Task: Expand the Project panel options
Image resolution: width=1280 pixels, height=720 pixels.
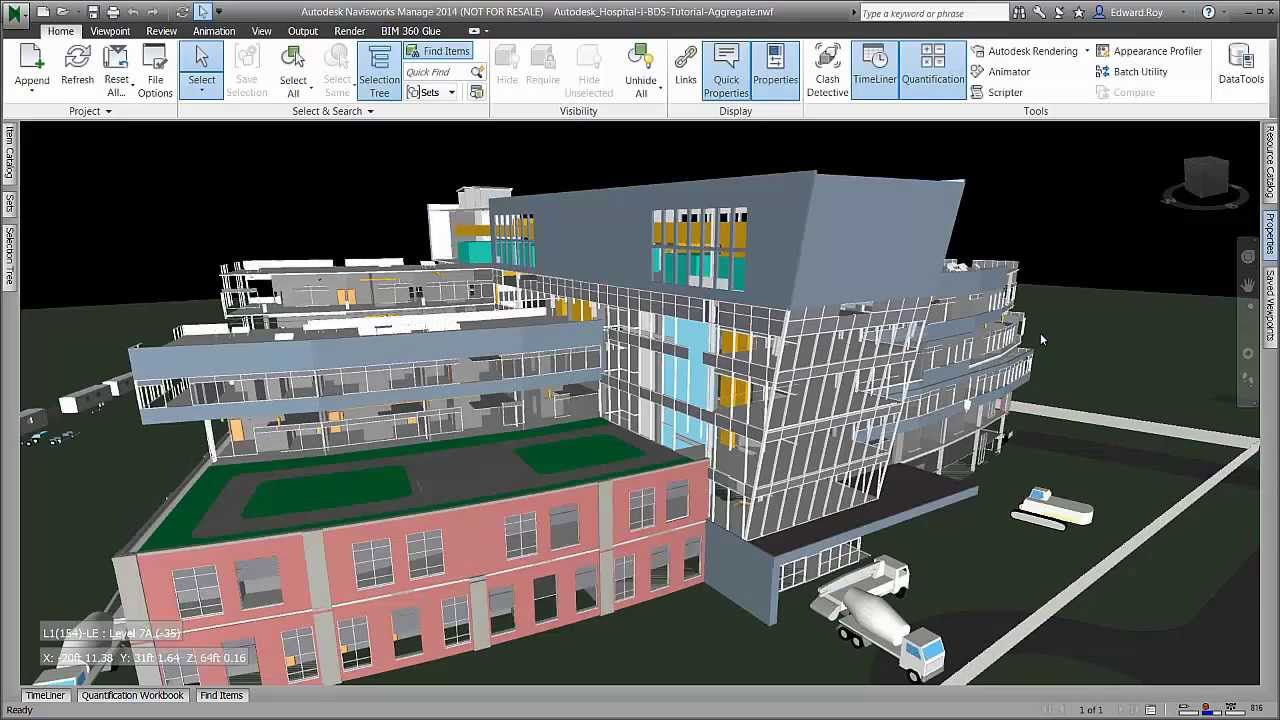Action: (110, 111)
